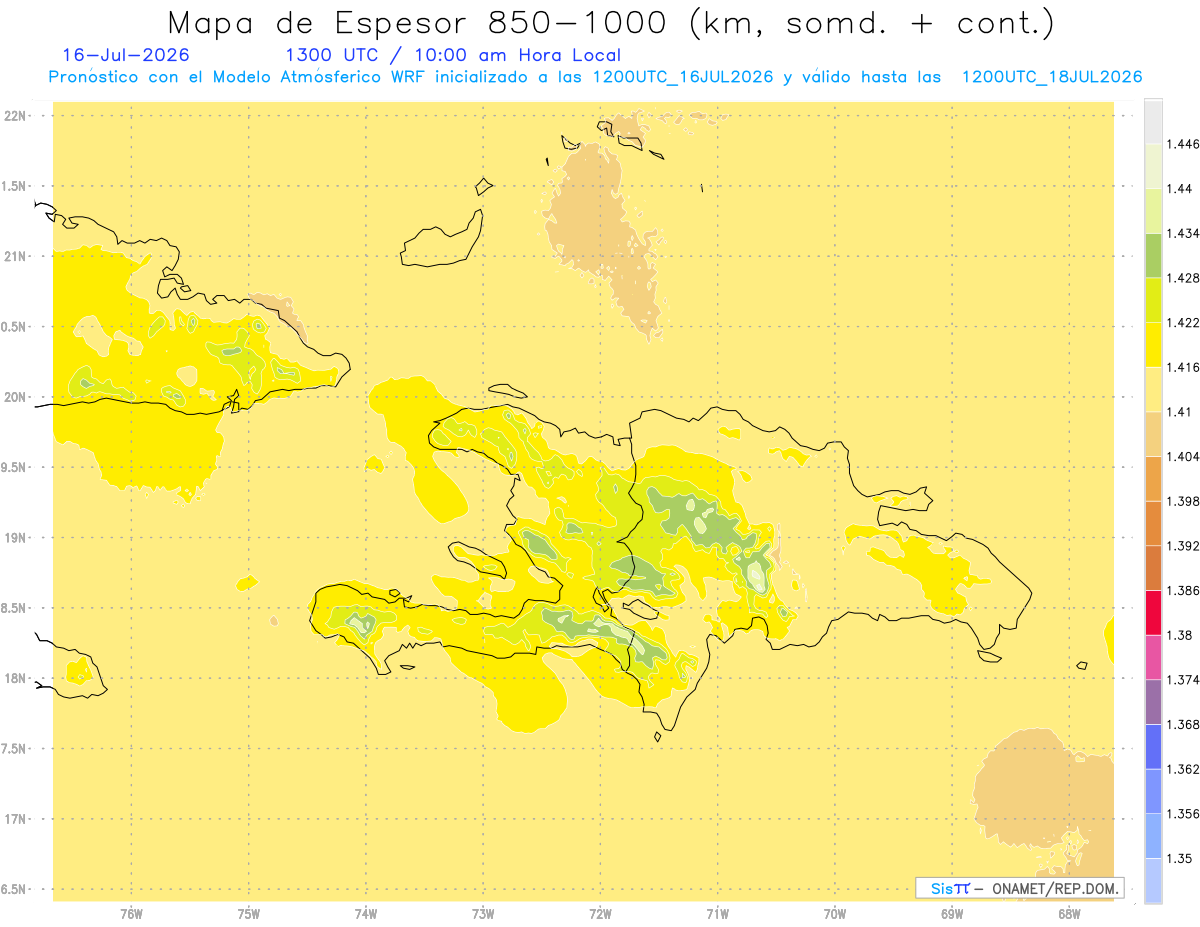Click the legend value '1.404'
This screenshot has height=927, width=1200.
1184,456
